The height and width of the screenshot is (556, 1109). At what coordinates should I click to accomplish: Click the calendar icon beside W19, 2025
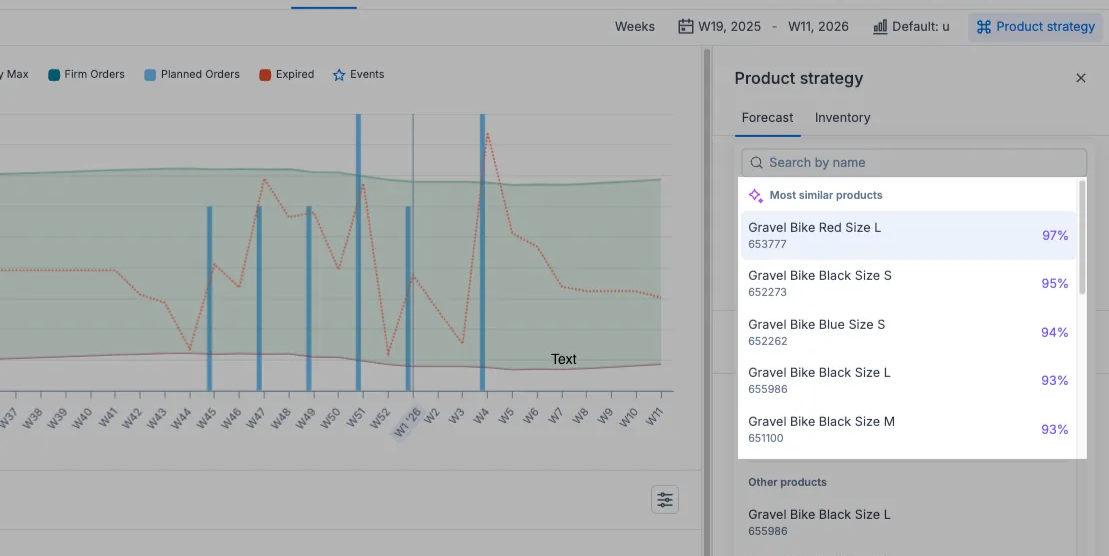686,27
